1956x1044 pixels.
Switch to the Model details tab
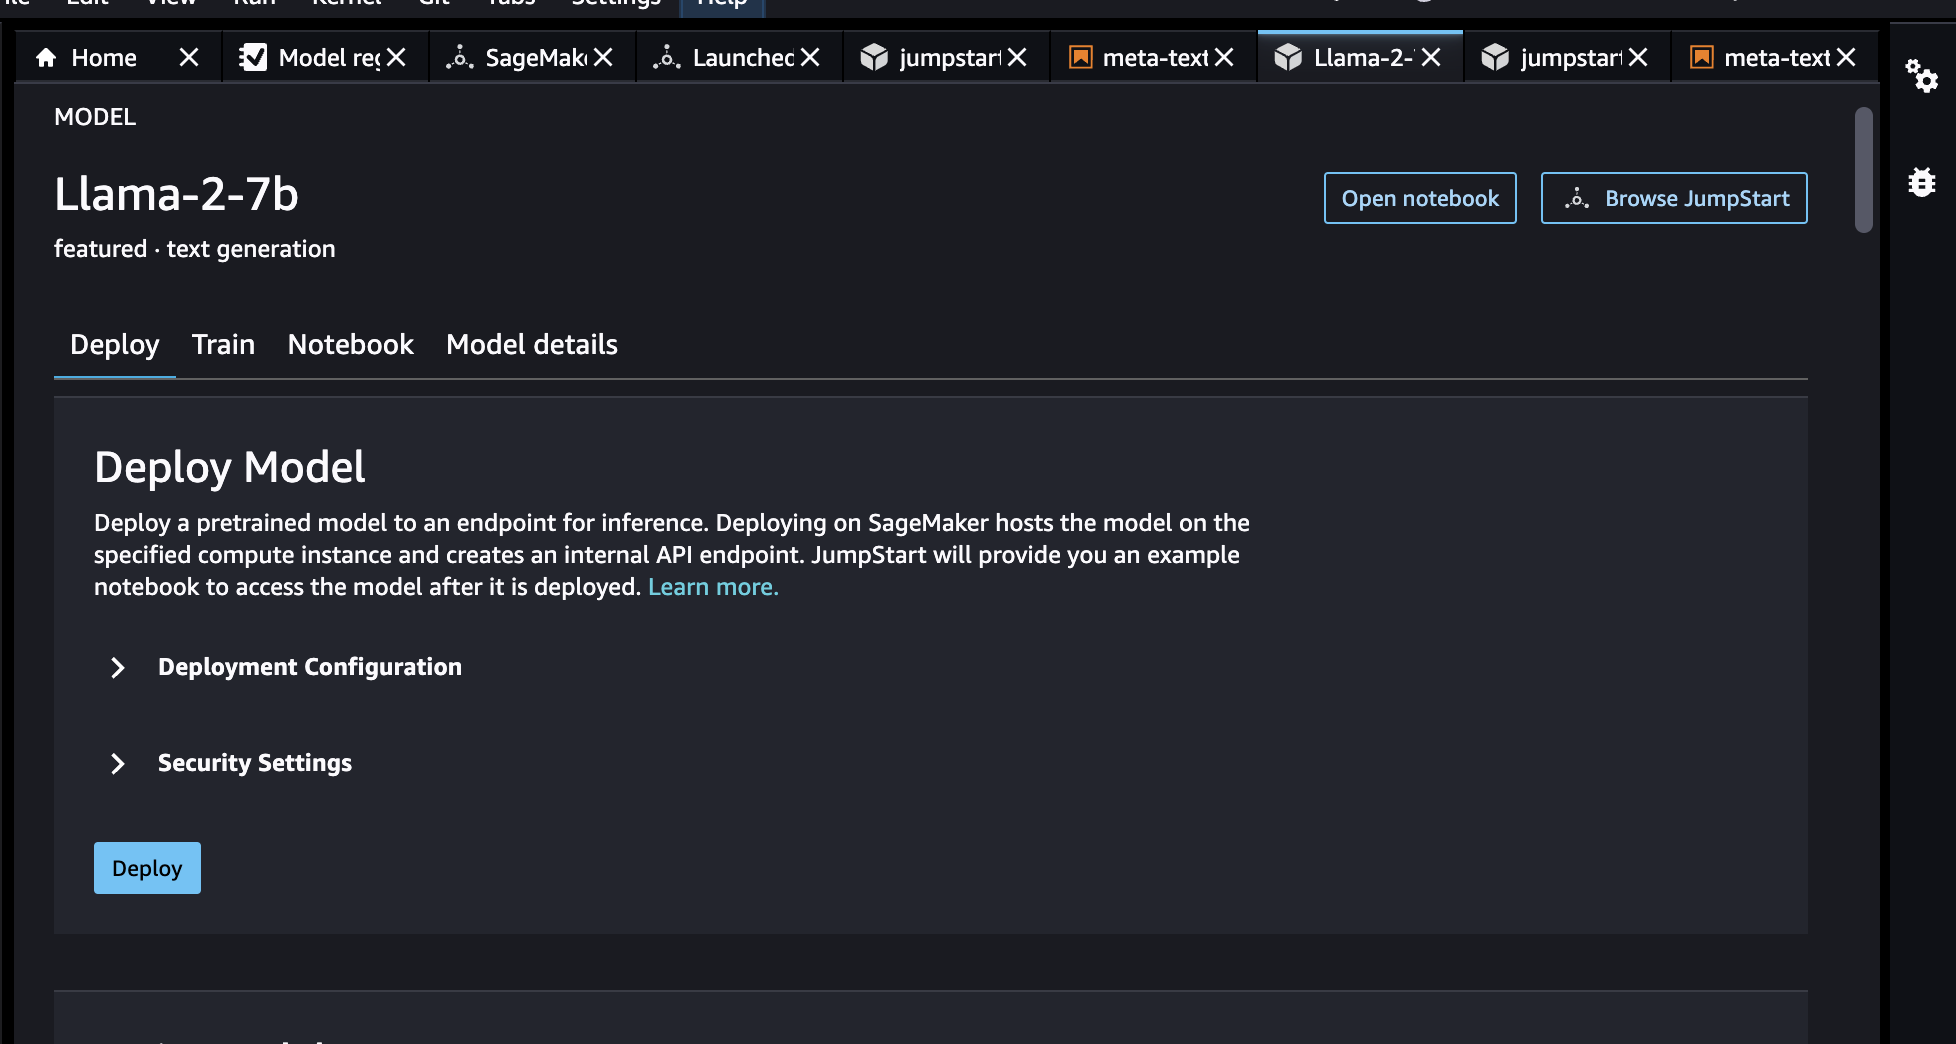click(531, 345)
